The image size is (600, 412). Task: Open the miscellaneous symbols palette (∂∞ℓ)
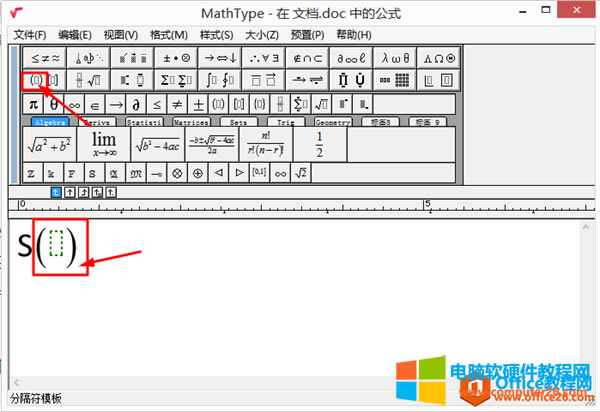tap(351, 58)
